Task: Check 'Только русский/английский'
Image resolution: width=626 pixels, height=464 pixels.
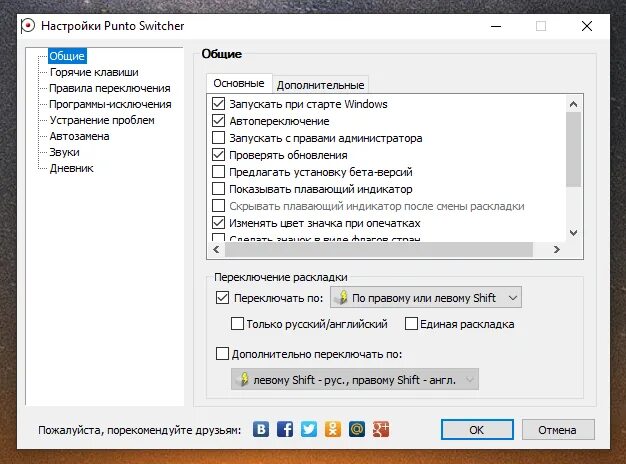Action: click(238, 324)
